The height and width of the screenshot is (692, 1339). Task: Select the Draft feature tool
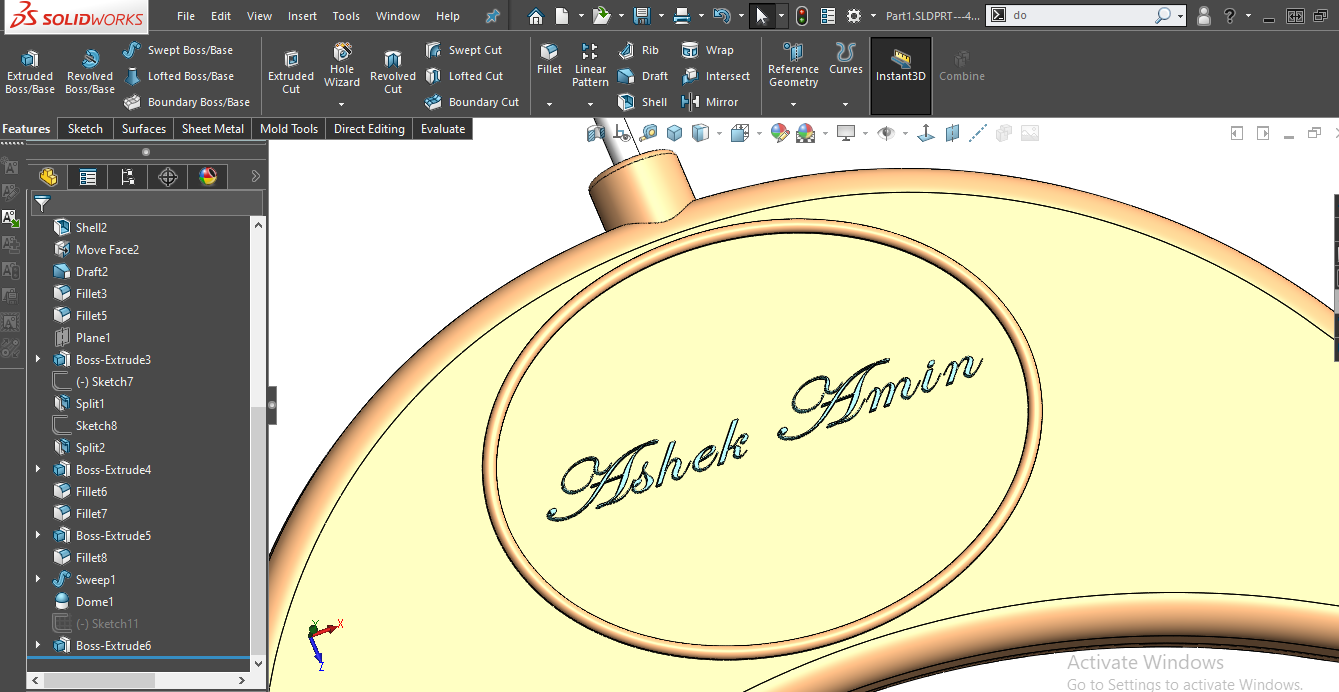point(643,76)
